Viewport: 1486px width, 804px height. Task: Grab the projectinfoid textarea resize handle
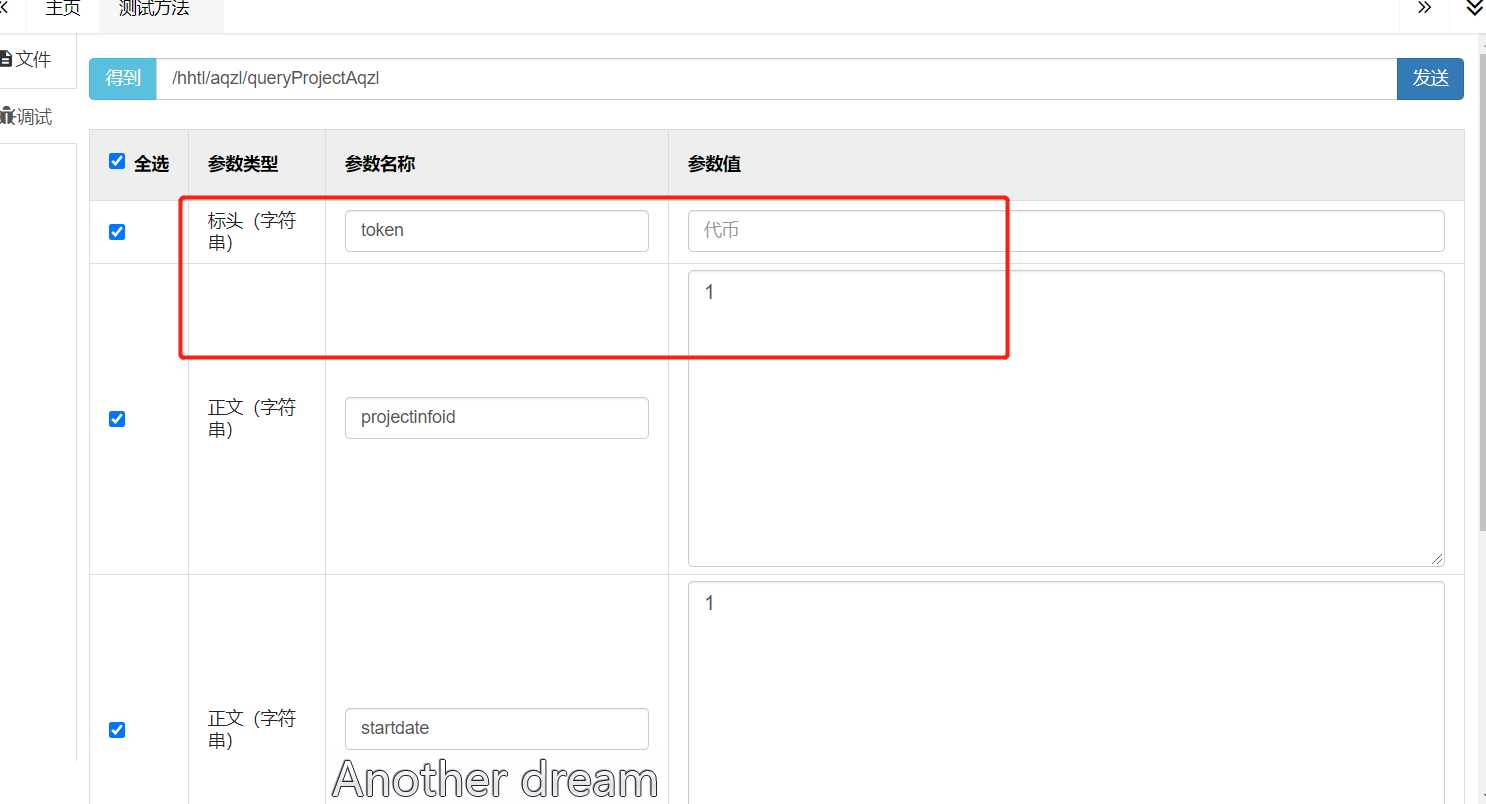click(x=1438, y=559)
